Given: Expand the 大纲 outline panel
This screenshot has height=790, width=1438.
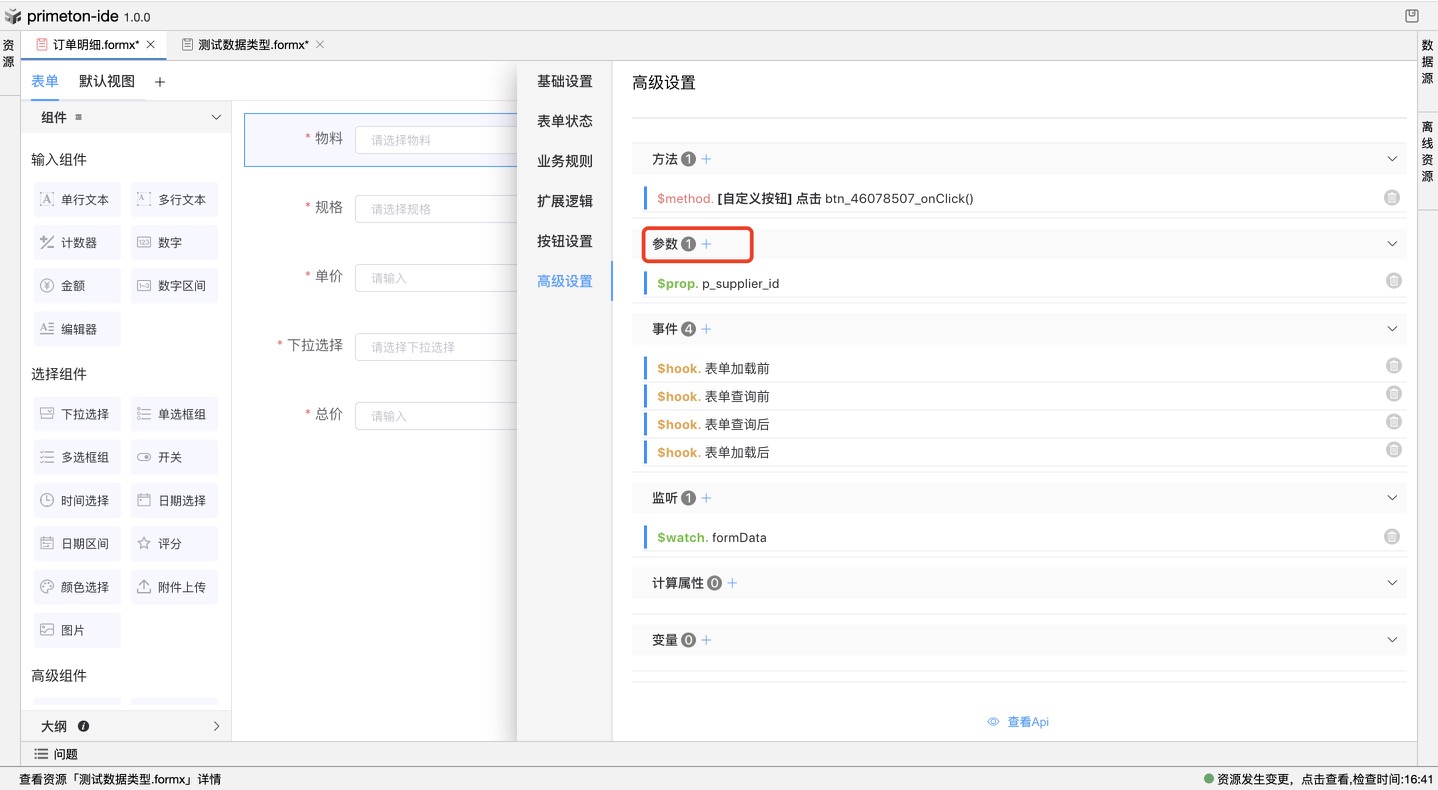Looking at the screenshot, I should [216, 726].
